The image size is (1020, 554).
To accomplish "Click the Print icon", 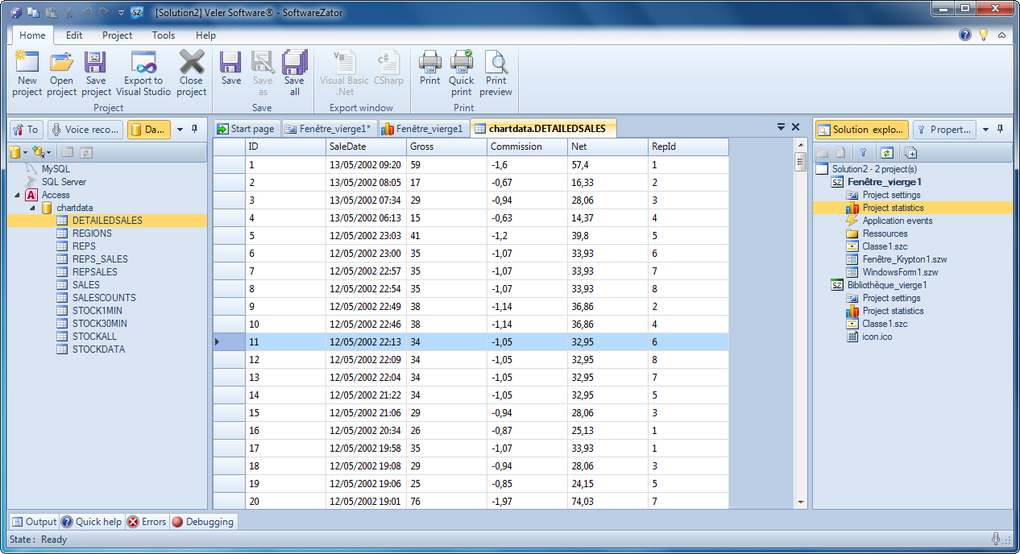I will pyautogui.click(x=430, y=68).
